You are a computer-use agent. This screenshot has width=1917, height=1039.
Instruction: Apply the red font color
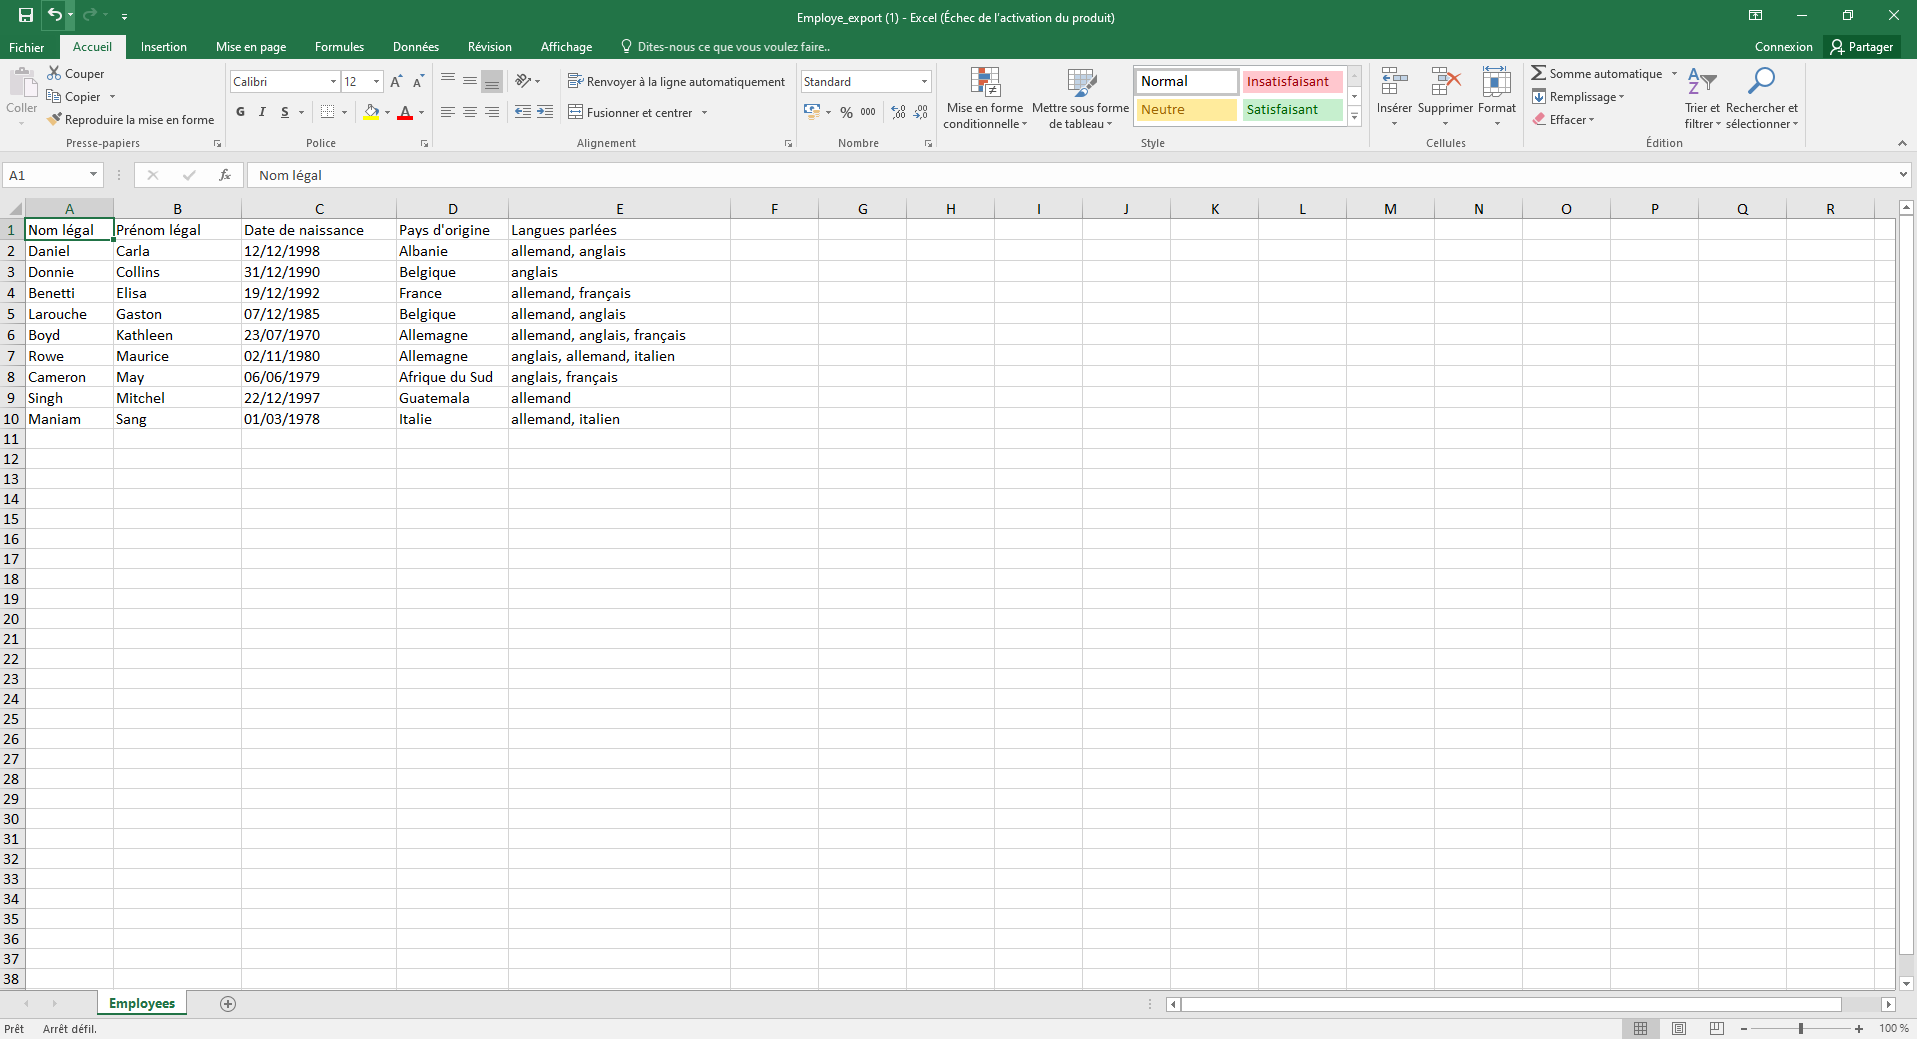405,112
